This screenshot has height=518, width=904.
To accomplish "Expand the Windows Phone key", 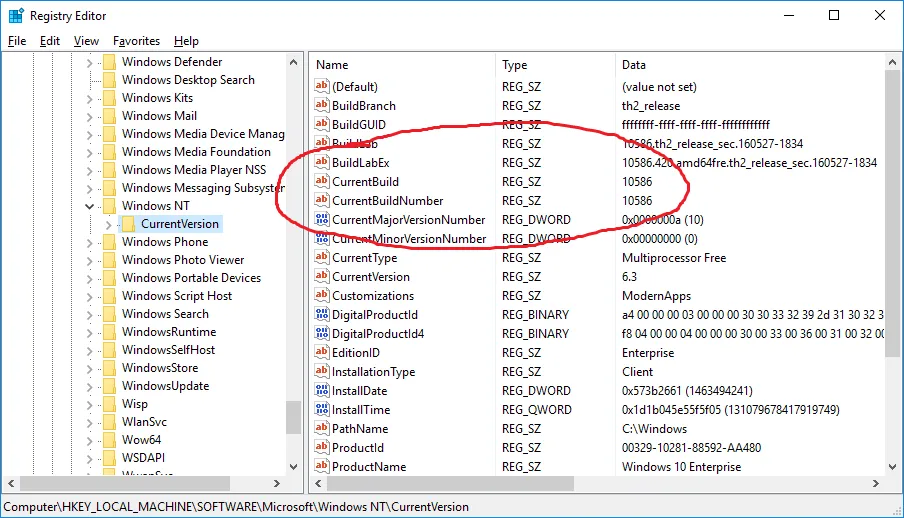I will 89,242.
